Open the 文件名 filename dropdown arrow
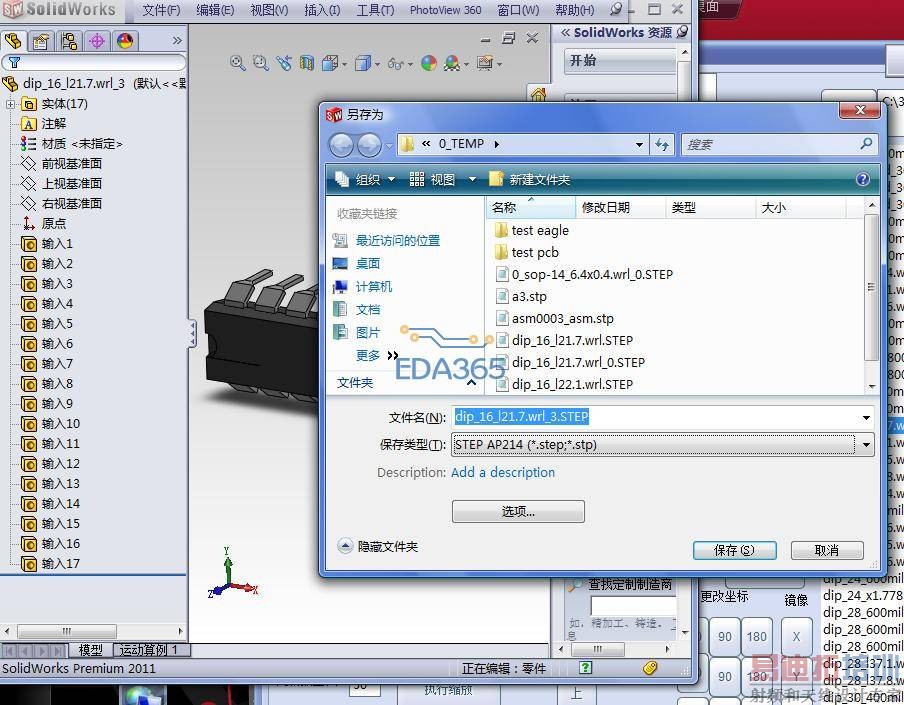Viewport: 904px width, 705px height. (866, 417)
